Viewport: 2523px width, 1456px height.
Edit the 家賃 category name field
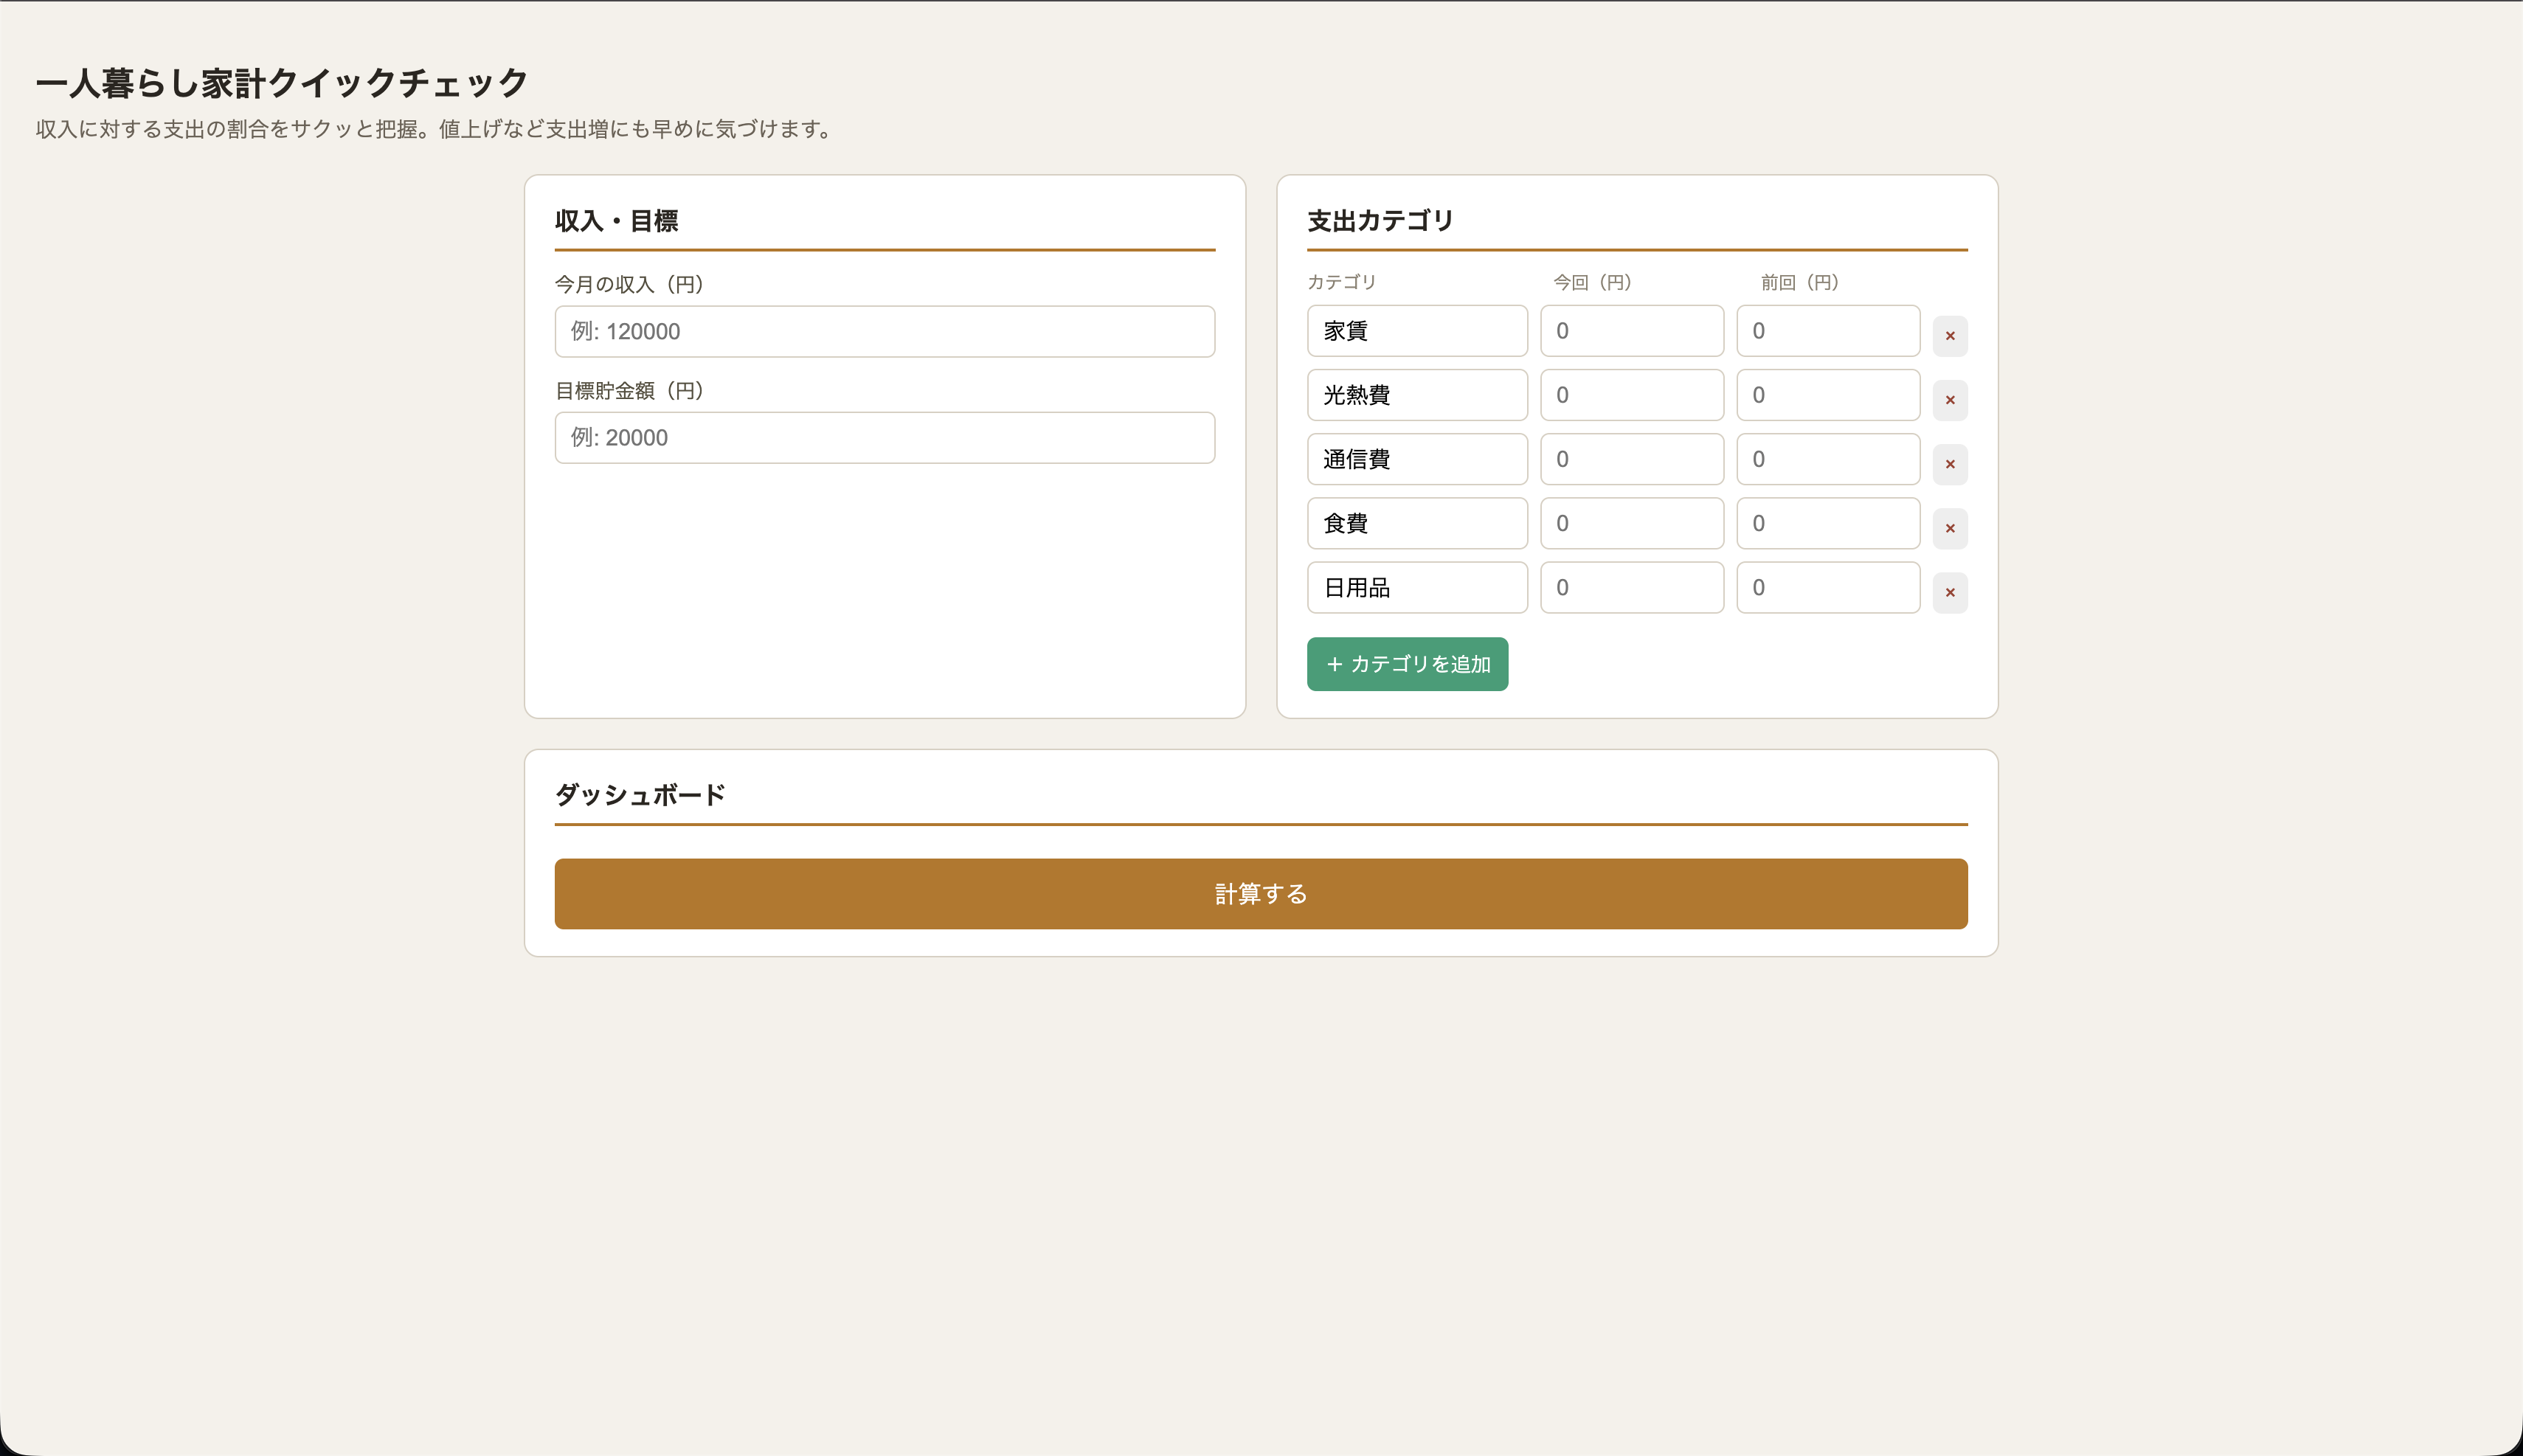(x=1417, y=331)
